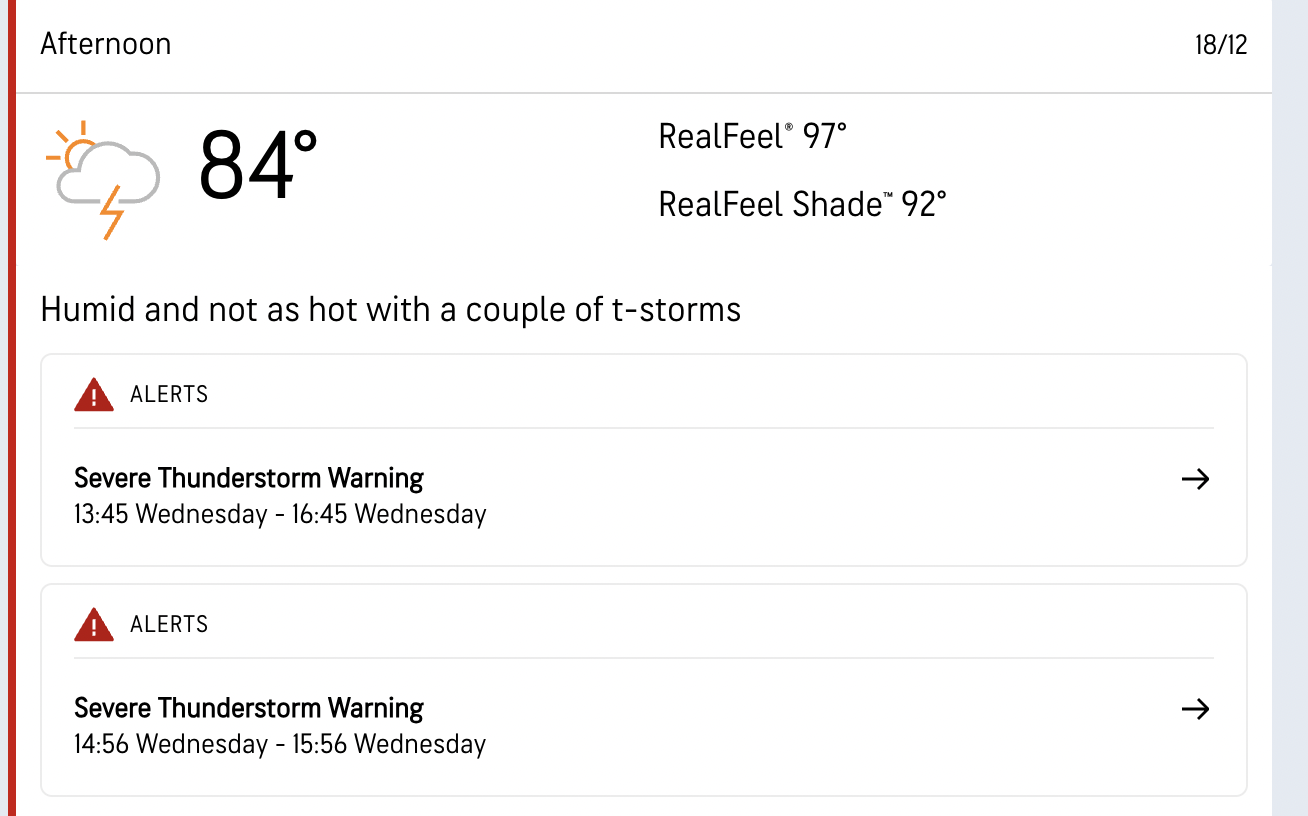This screenshot has height=816, width=1308.
Task: Click the "14:56 Wednesday - 15:56 Wednesday" time range
Action: (280, 744)
